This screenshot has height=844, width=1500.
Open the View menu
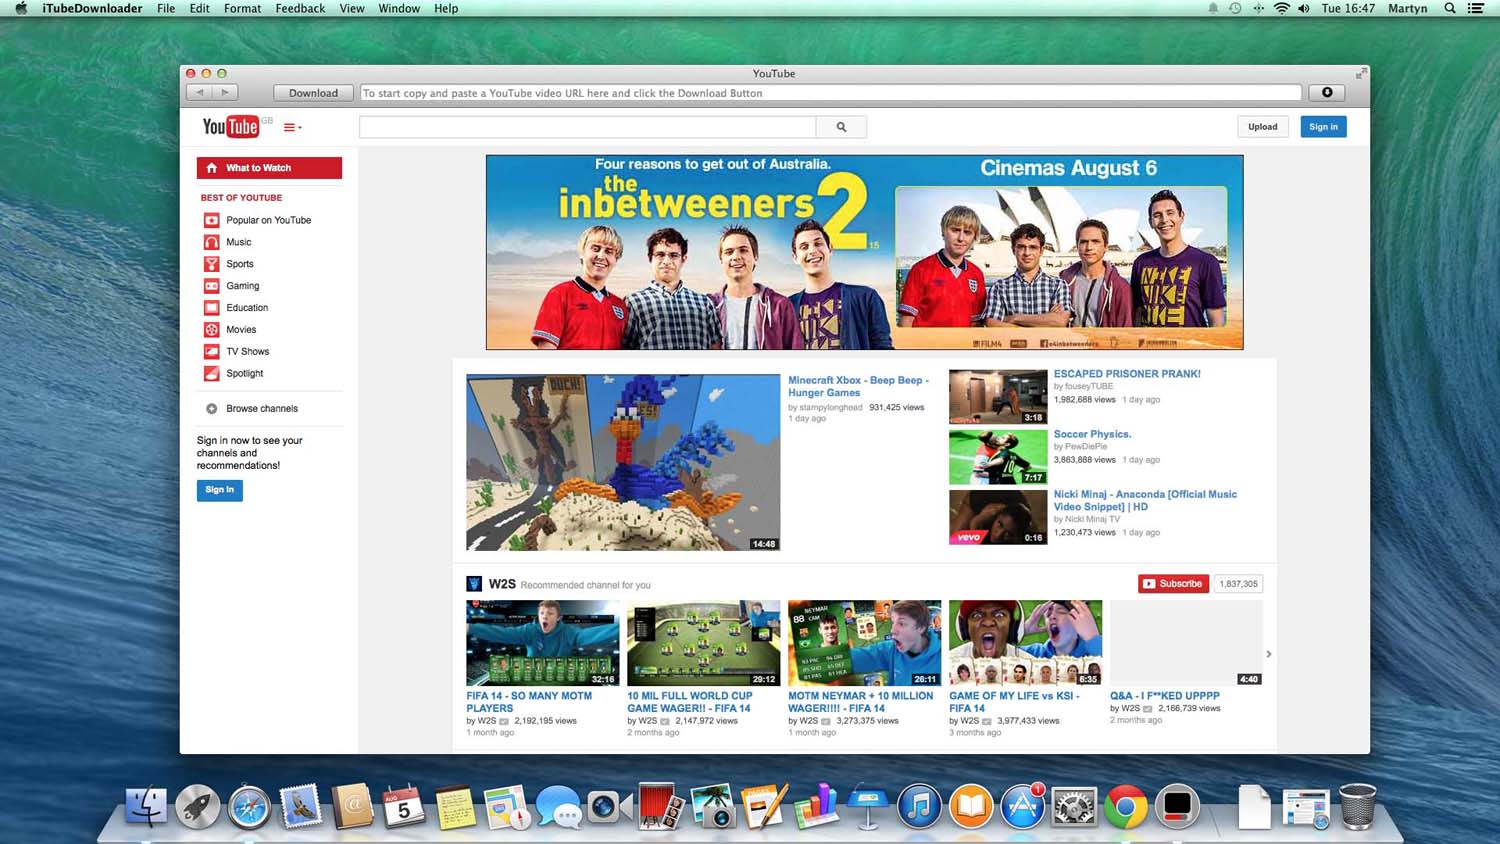click(352, 8)
